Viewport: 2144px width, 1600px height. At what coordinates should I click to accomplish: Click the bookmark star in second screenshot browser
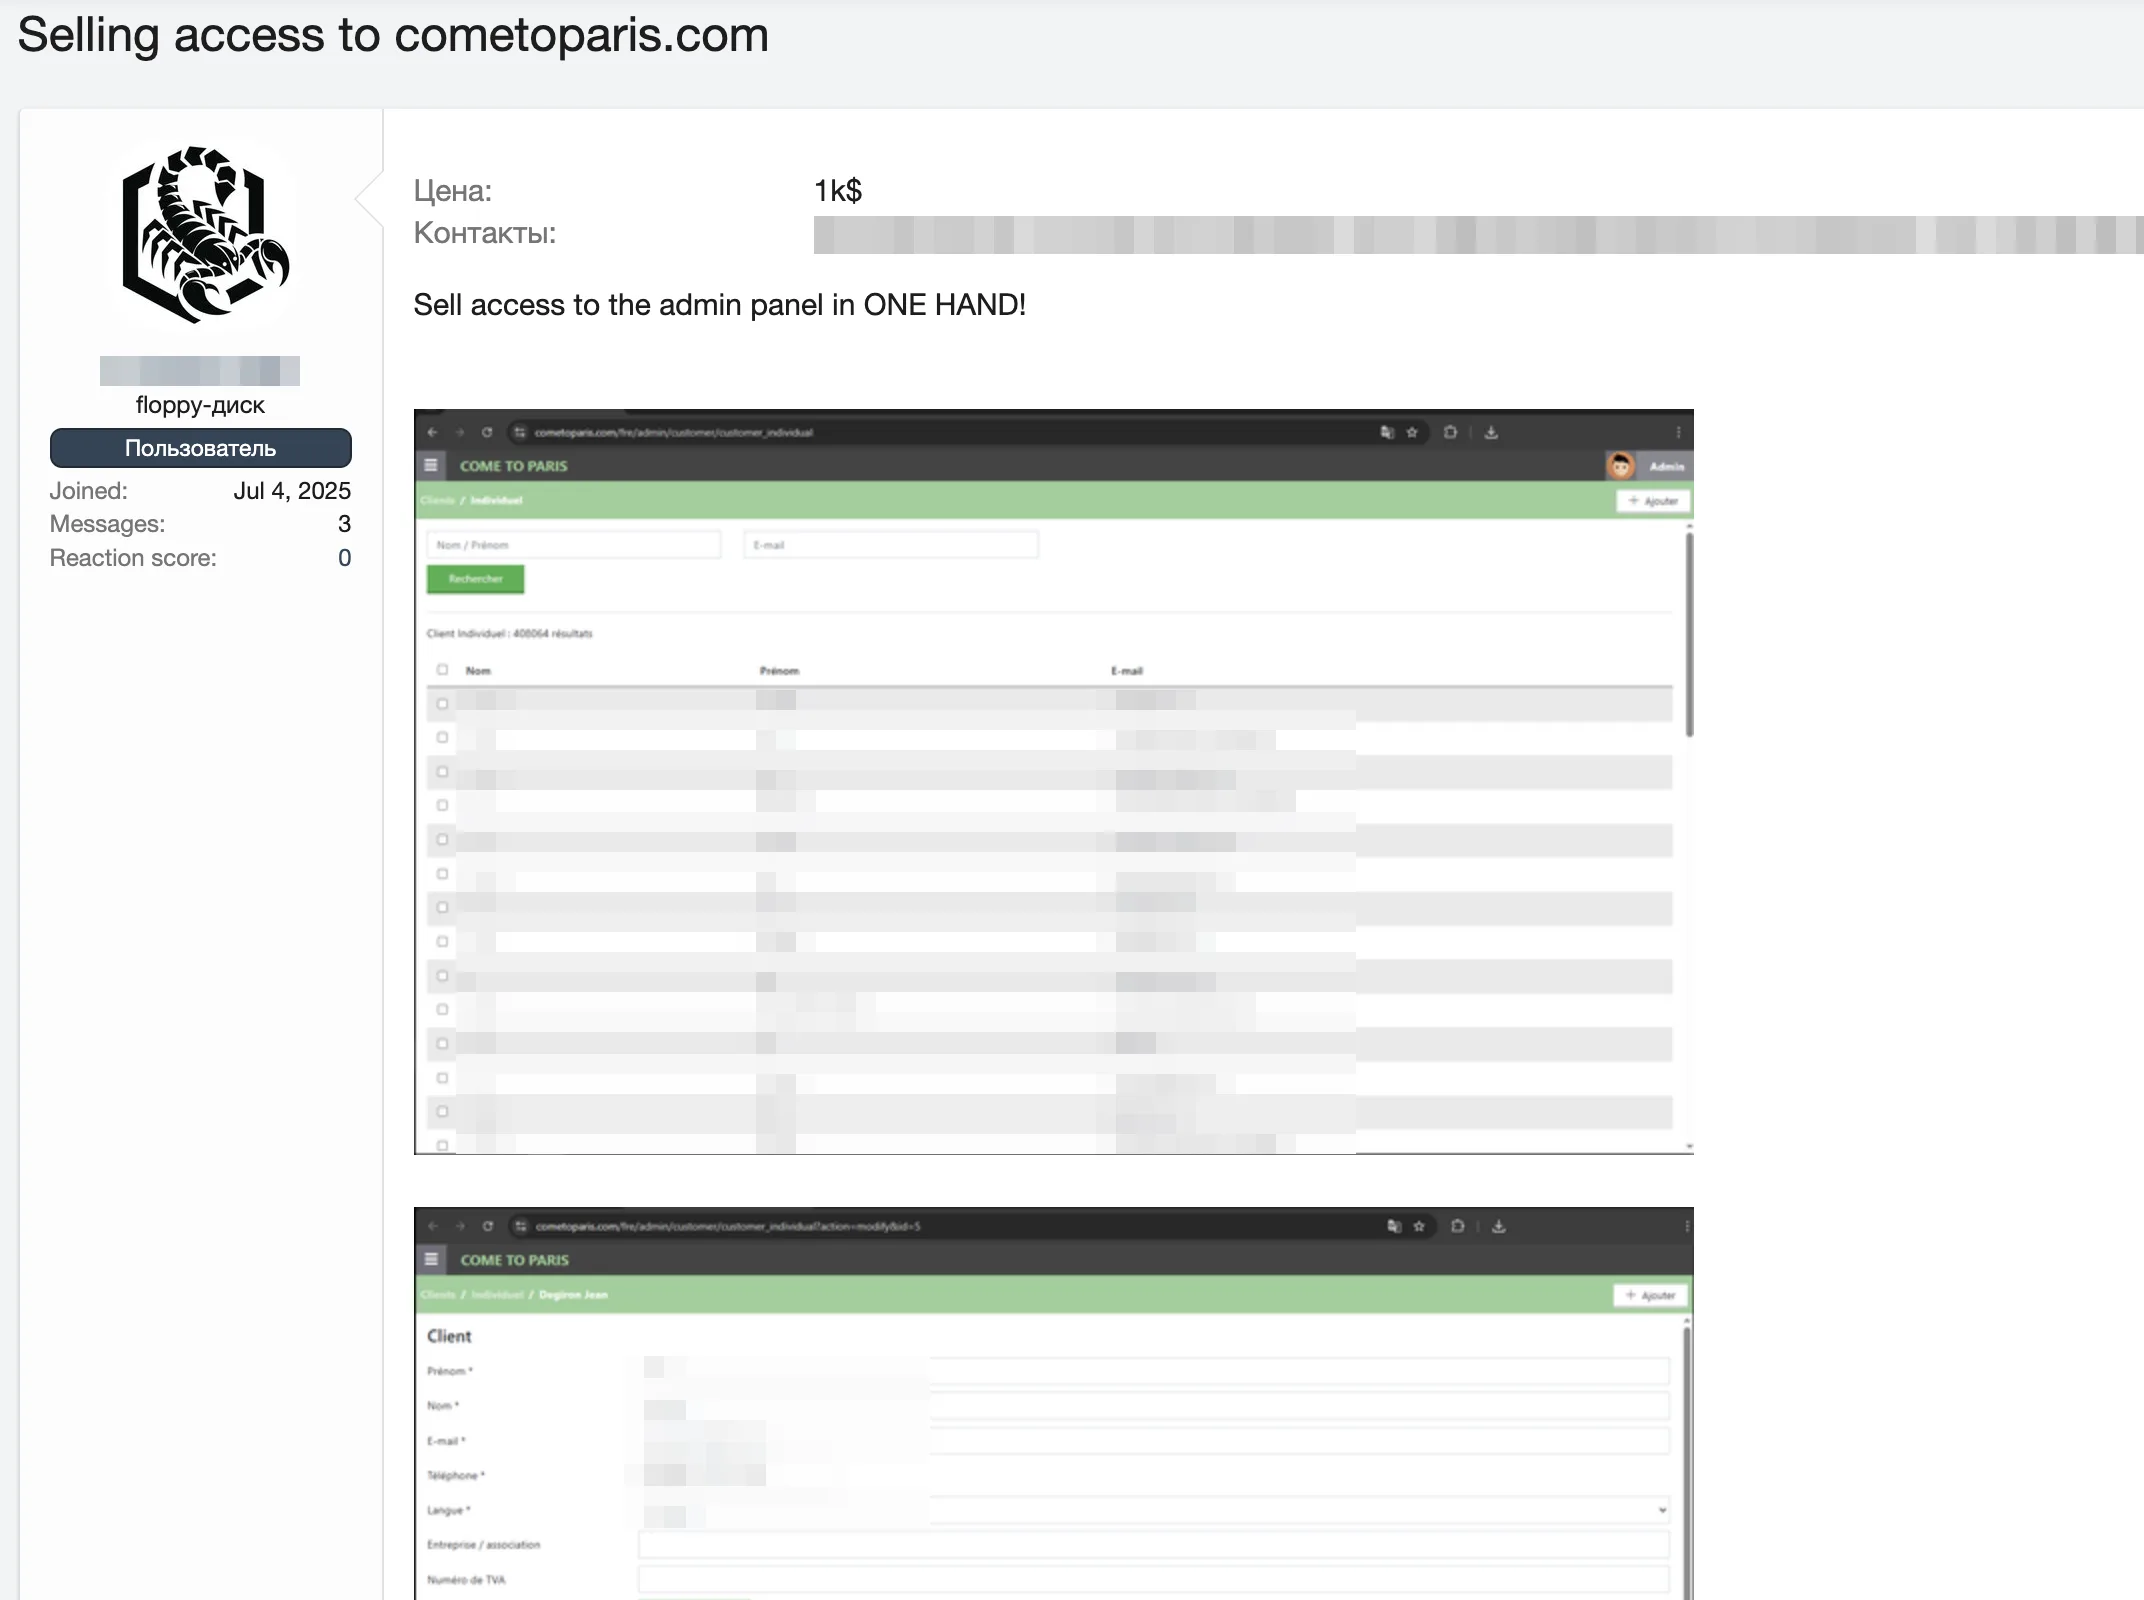point(1419,1226)
